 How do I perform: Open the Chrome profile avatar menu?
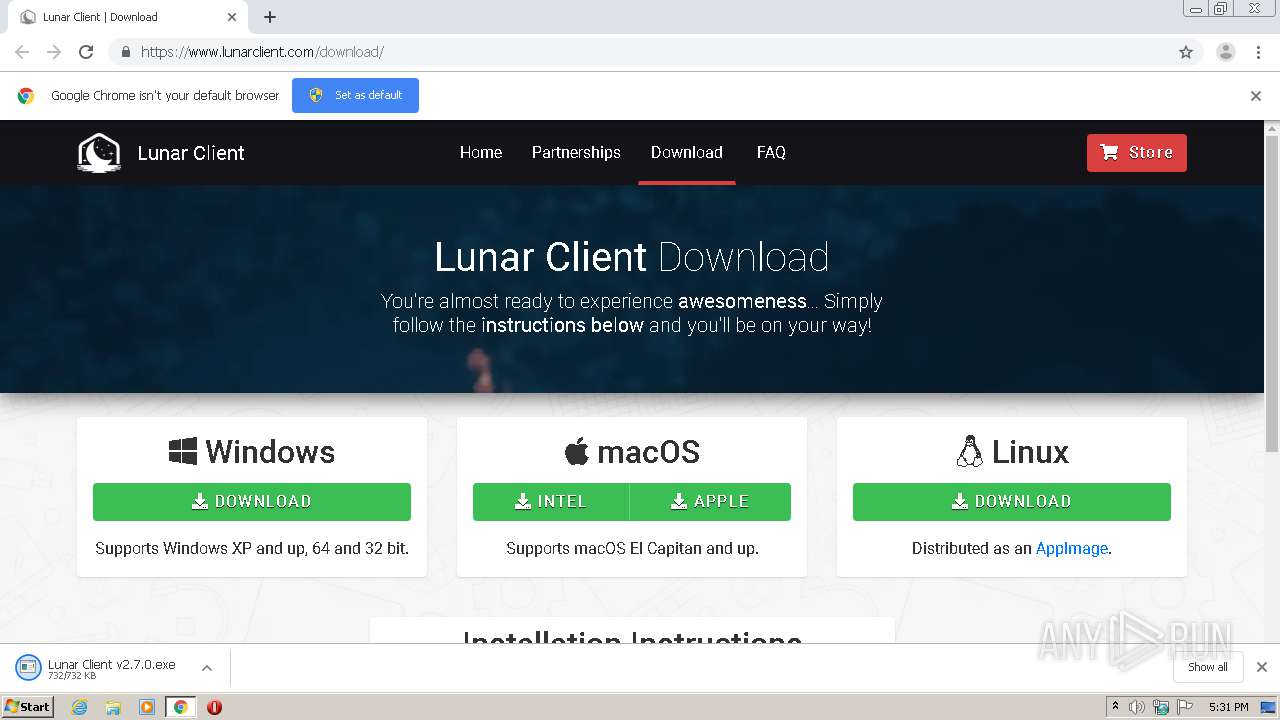[1226, 52]
